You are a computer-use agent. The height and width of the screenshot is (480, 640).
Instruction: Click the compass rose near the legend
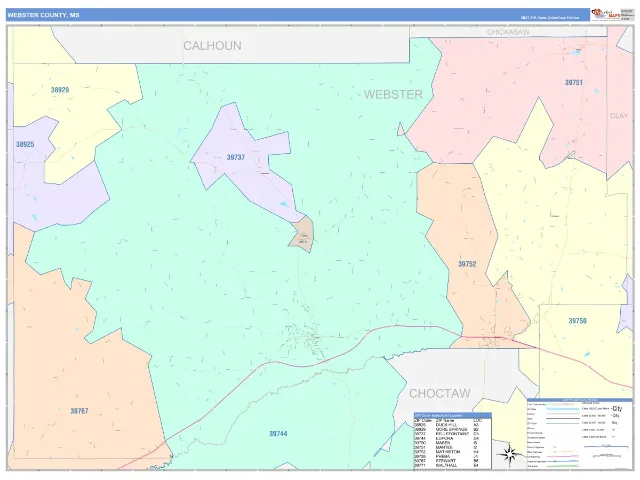[x=509, y=454]
